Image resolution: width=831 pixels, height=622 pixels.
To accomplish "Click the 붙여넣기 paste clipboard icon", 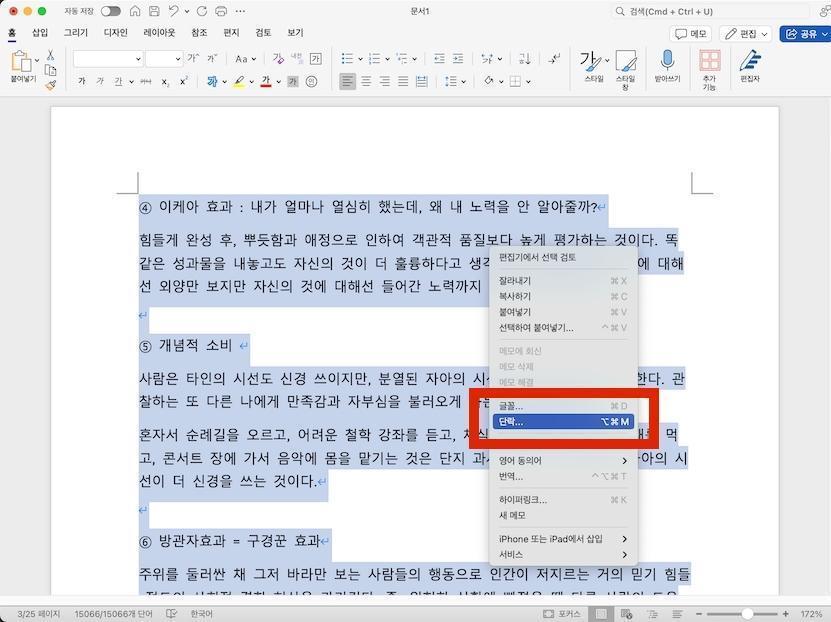I will click(x=21, y=61).
